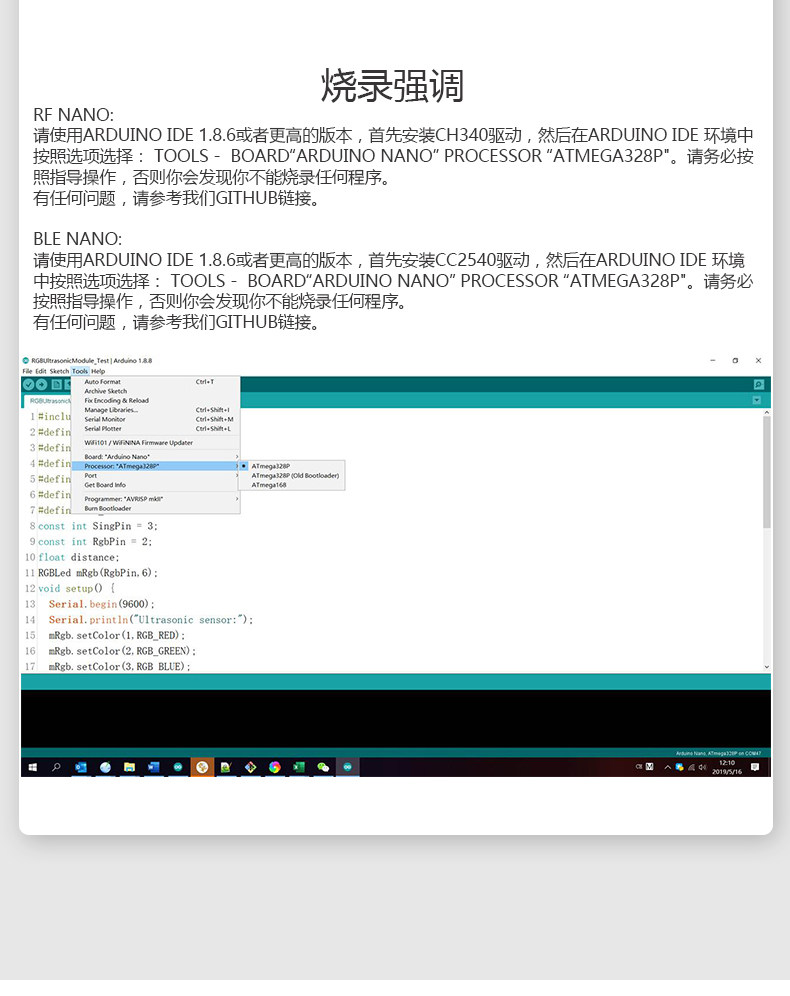This screenshot has width=790, height=996.
Task: Choose Burn Bootloader entry
Action: 156,509
